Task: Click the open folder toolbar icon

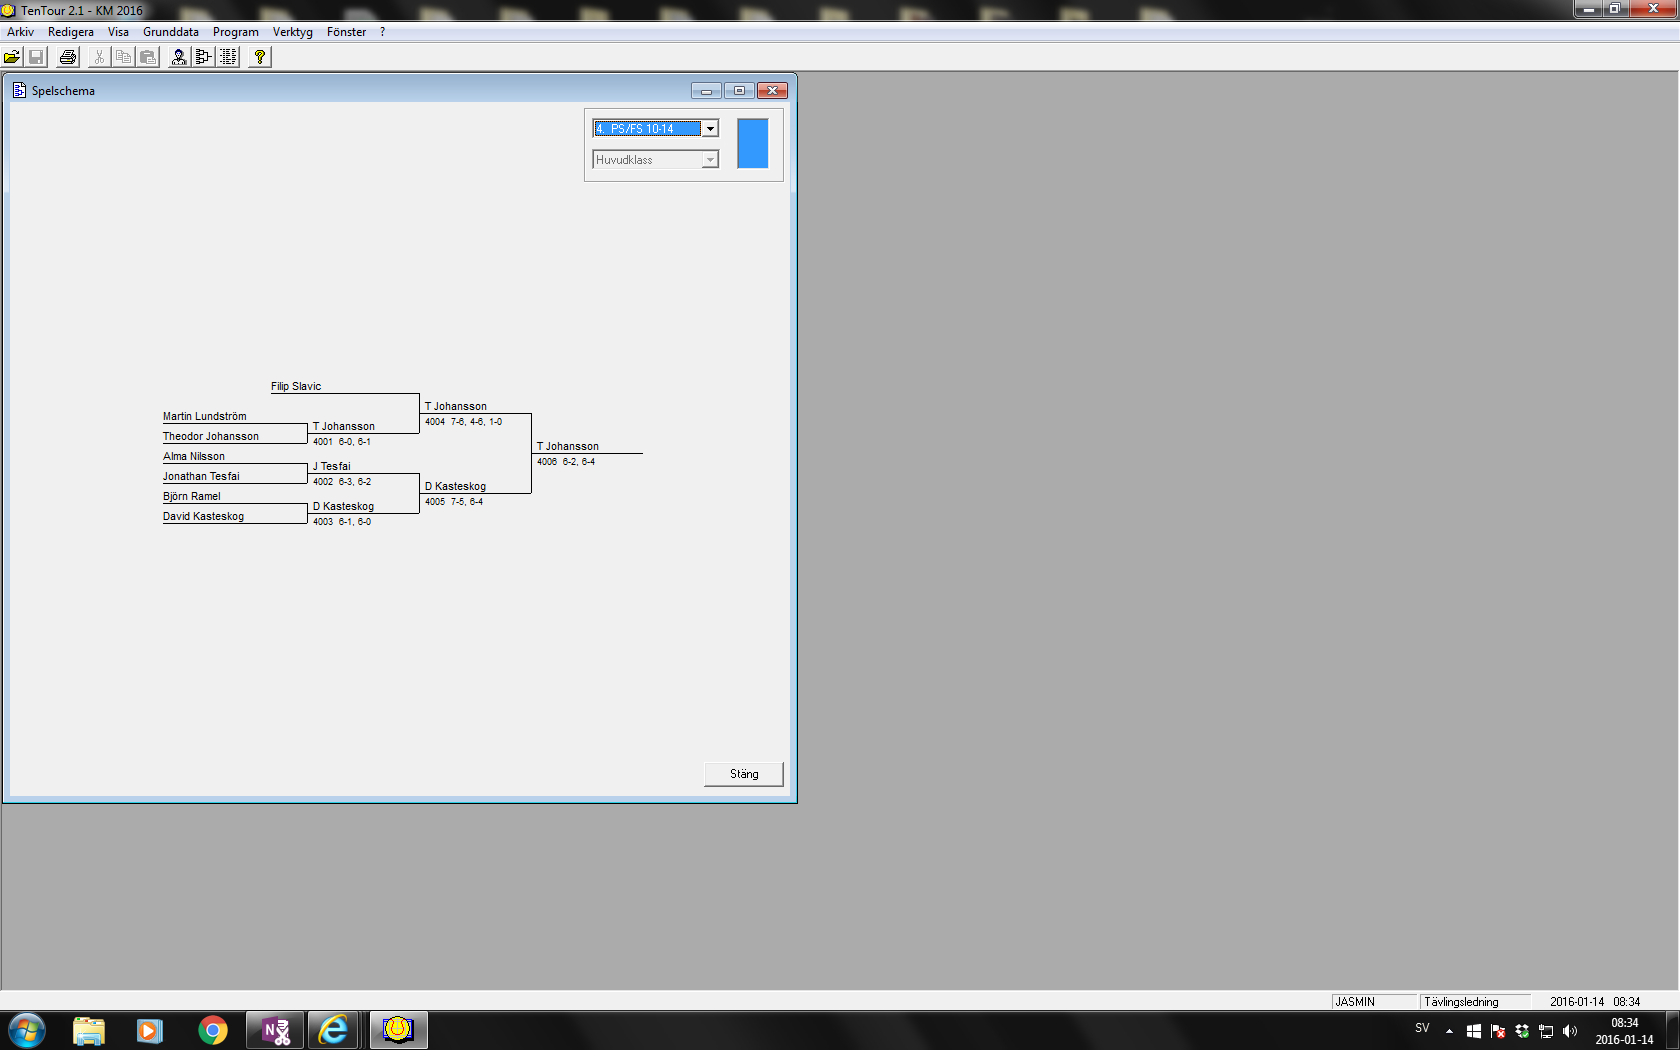Action: click(x=12, y=57)
